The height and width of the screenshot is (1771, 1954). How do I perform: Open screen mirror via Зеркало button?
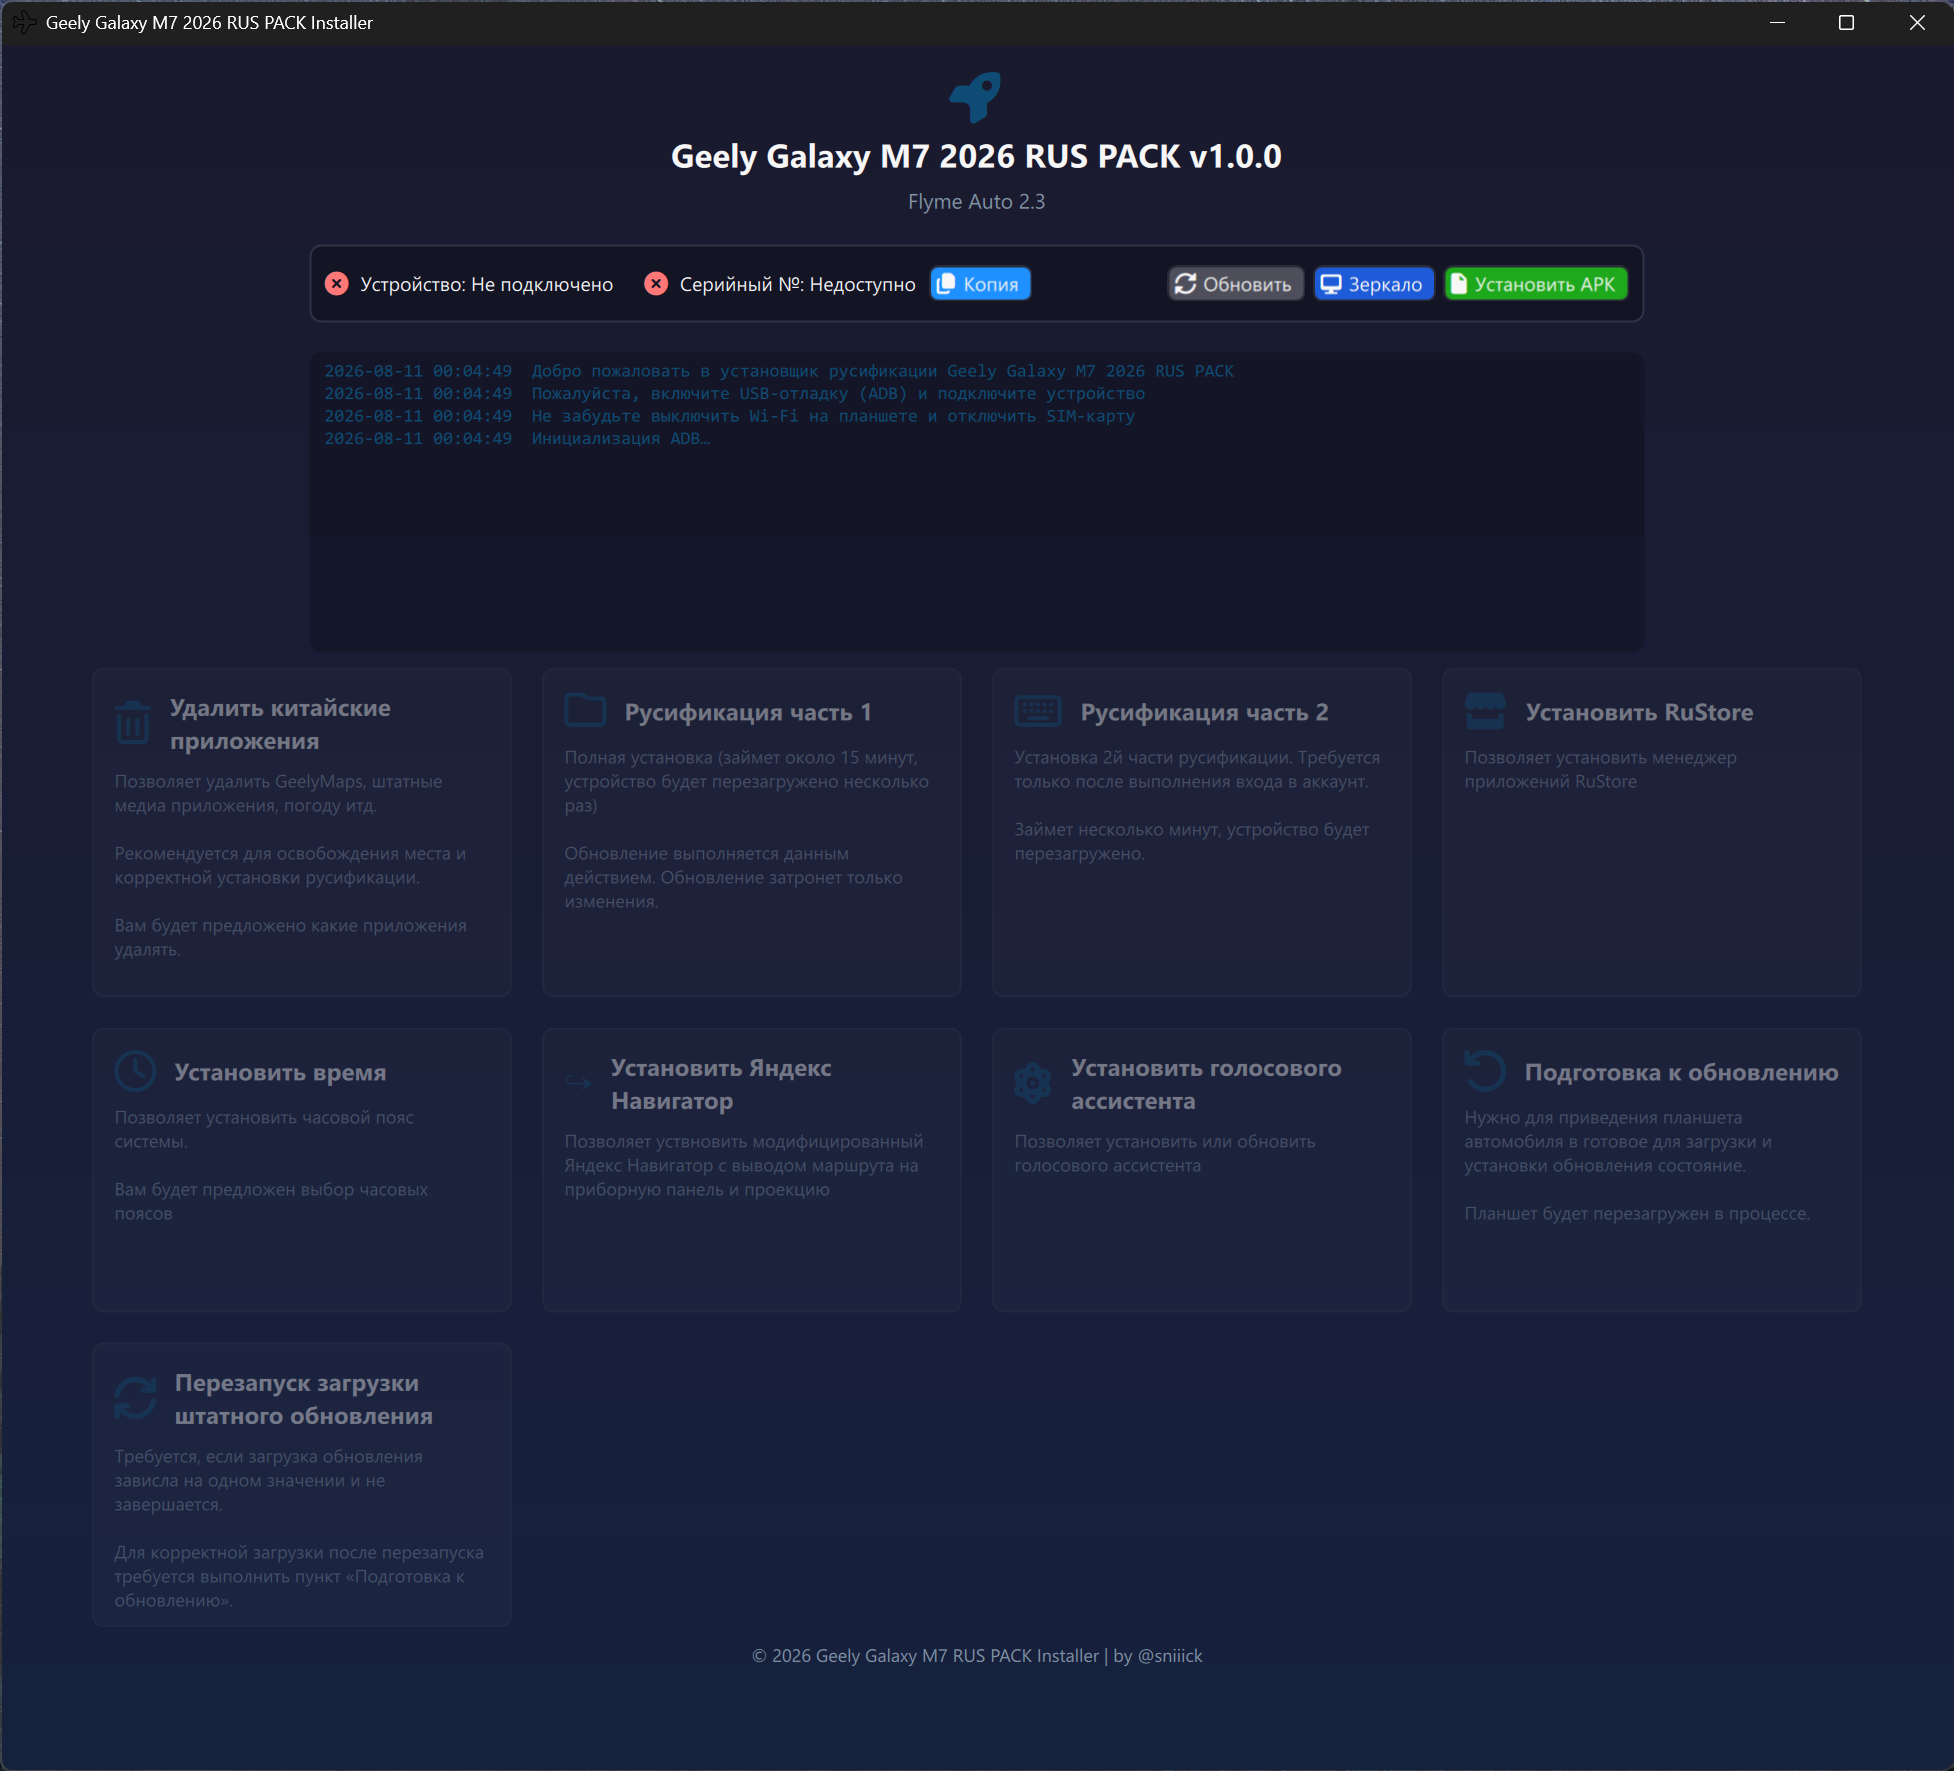[x=1373, y=284]
